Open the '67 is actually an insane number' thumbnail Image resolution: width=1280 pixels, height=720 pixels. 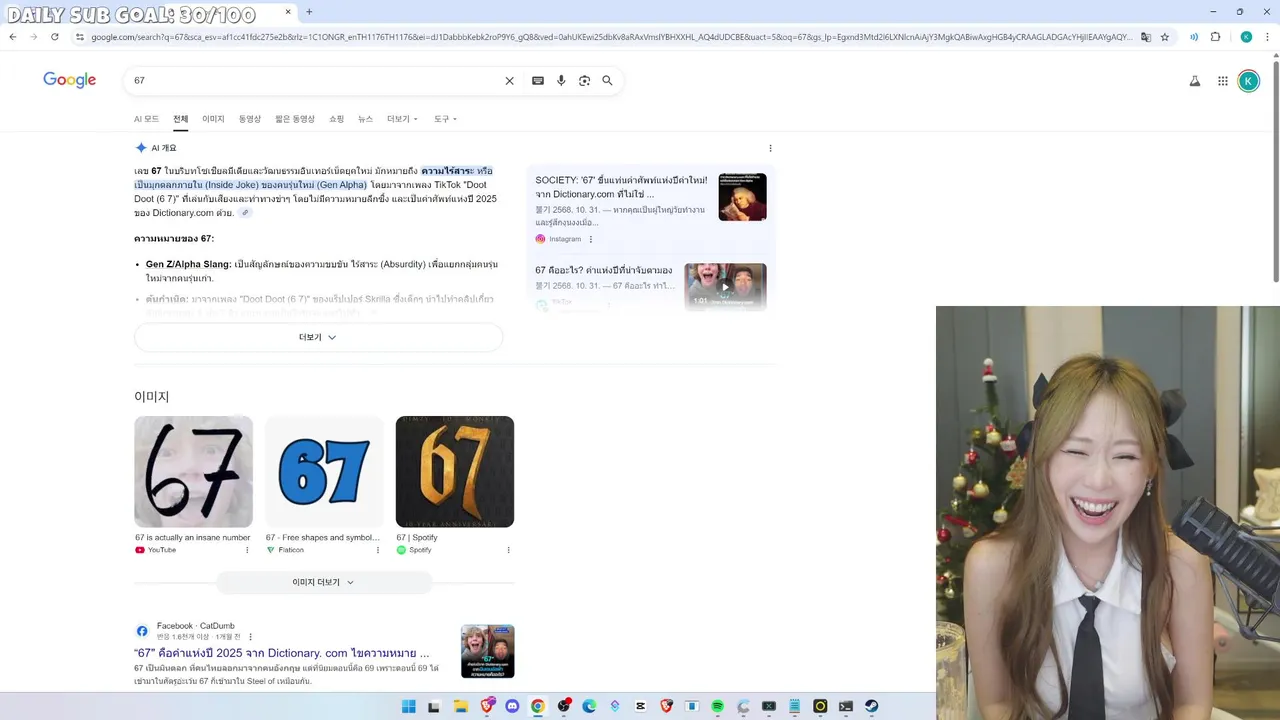tap(194, 472)
